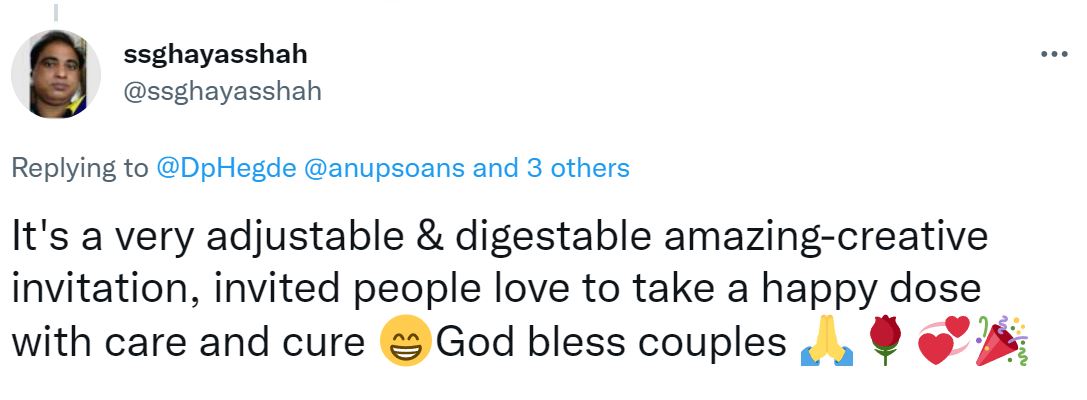This screenshot has width=1087, height=400.
Task: Show the "and 3 others" recipients
Action: [x=551, y=167]
